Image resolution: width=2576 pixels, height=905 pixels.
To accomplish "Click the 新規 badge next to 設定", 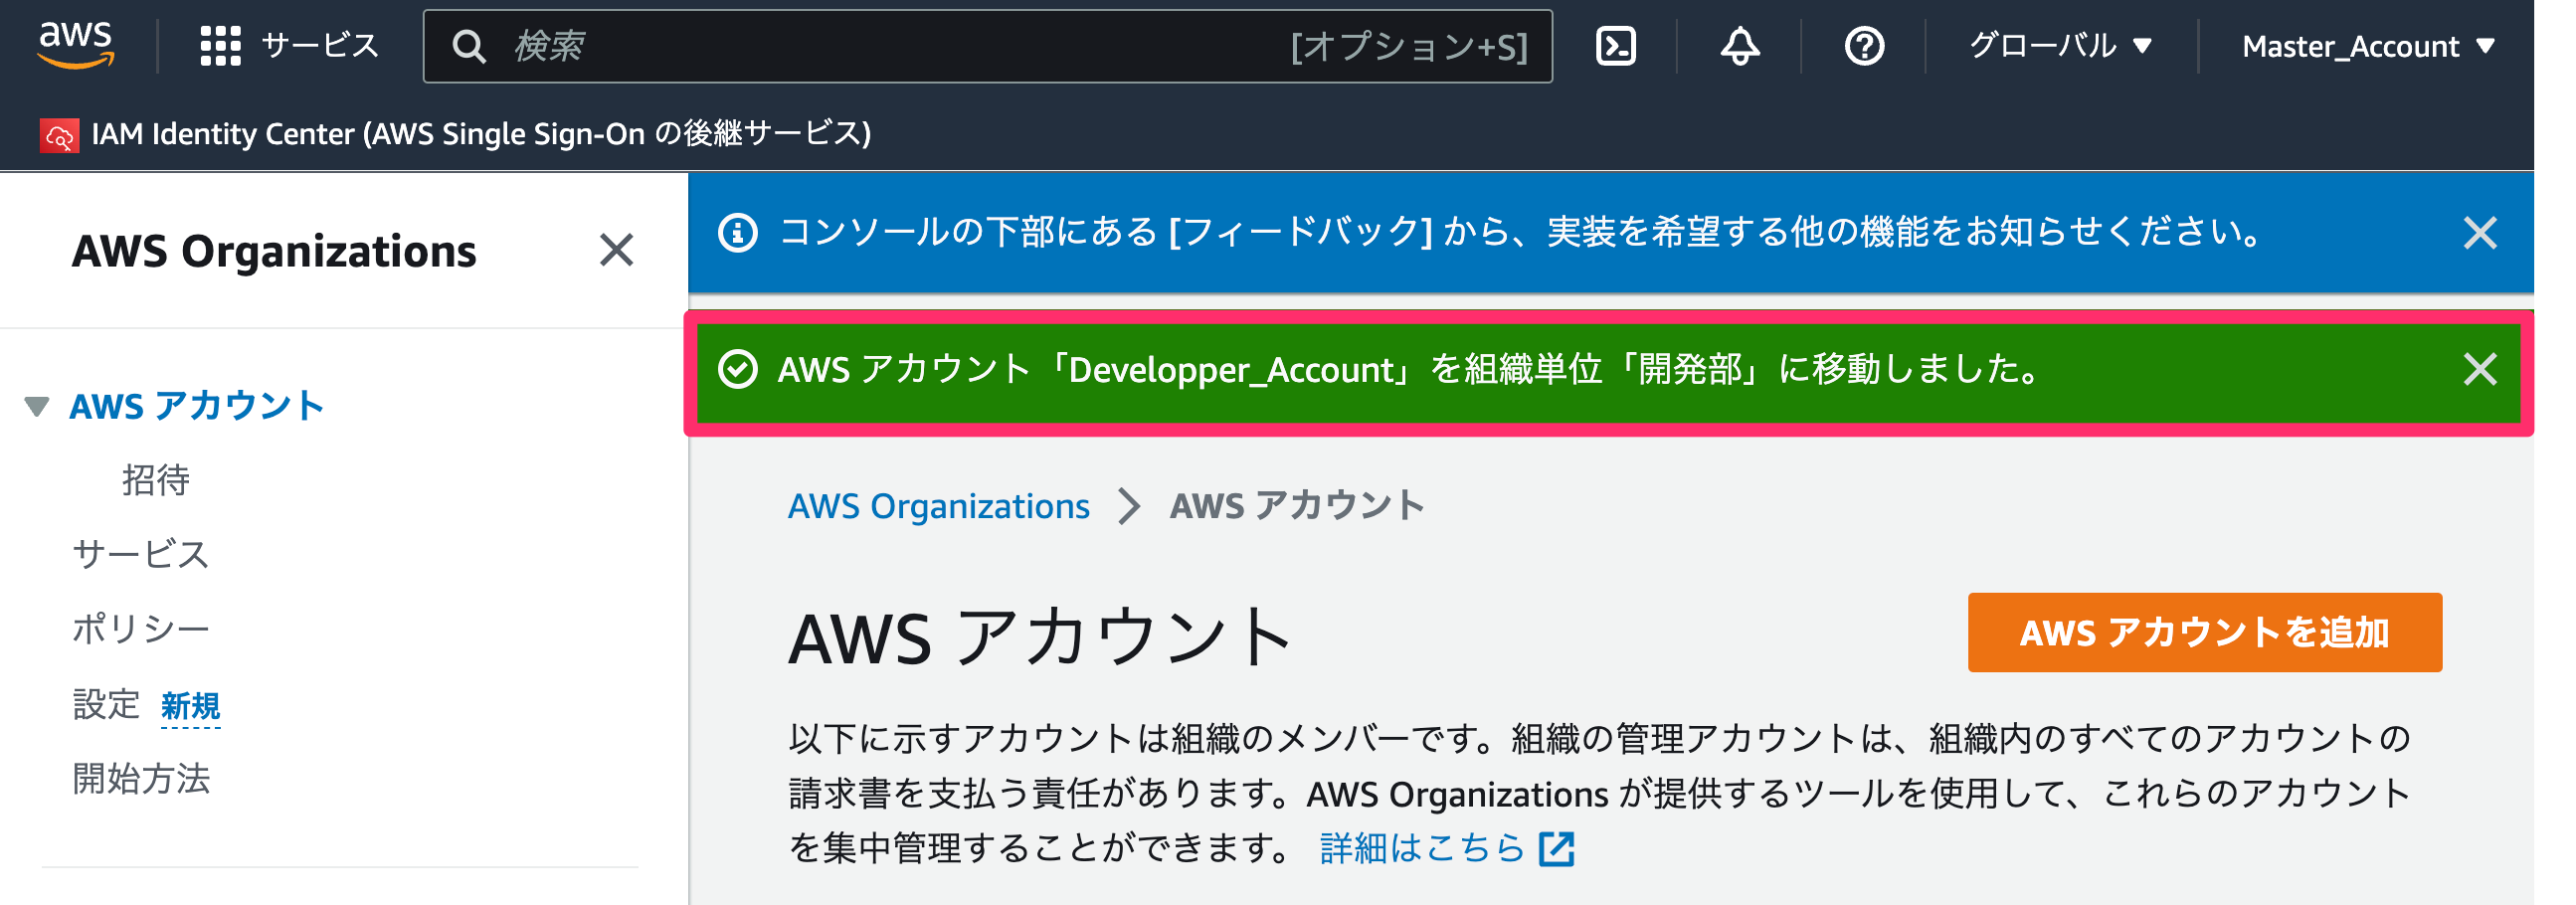I will coord(190,706).
